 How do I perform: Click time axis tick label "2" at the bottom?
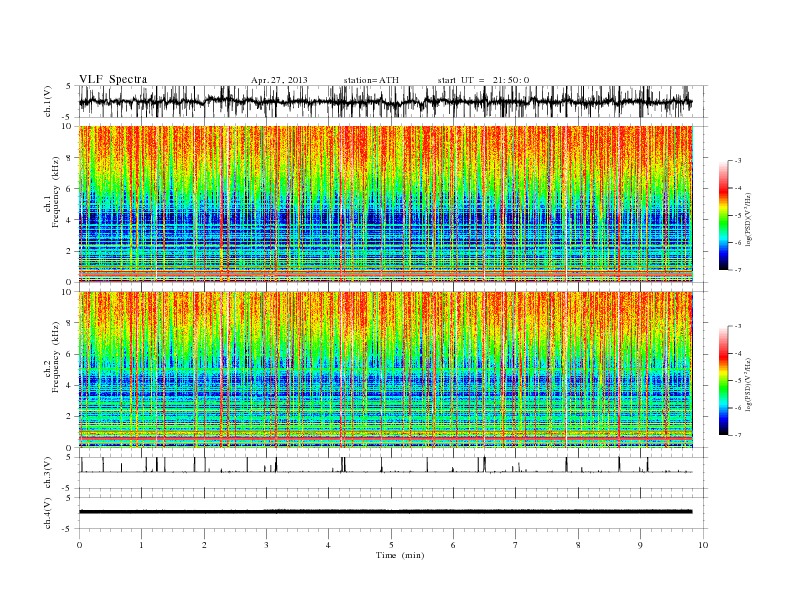pyautogui.click(x=204, y=545)
